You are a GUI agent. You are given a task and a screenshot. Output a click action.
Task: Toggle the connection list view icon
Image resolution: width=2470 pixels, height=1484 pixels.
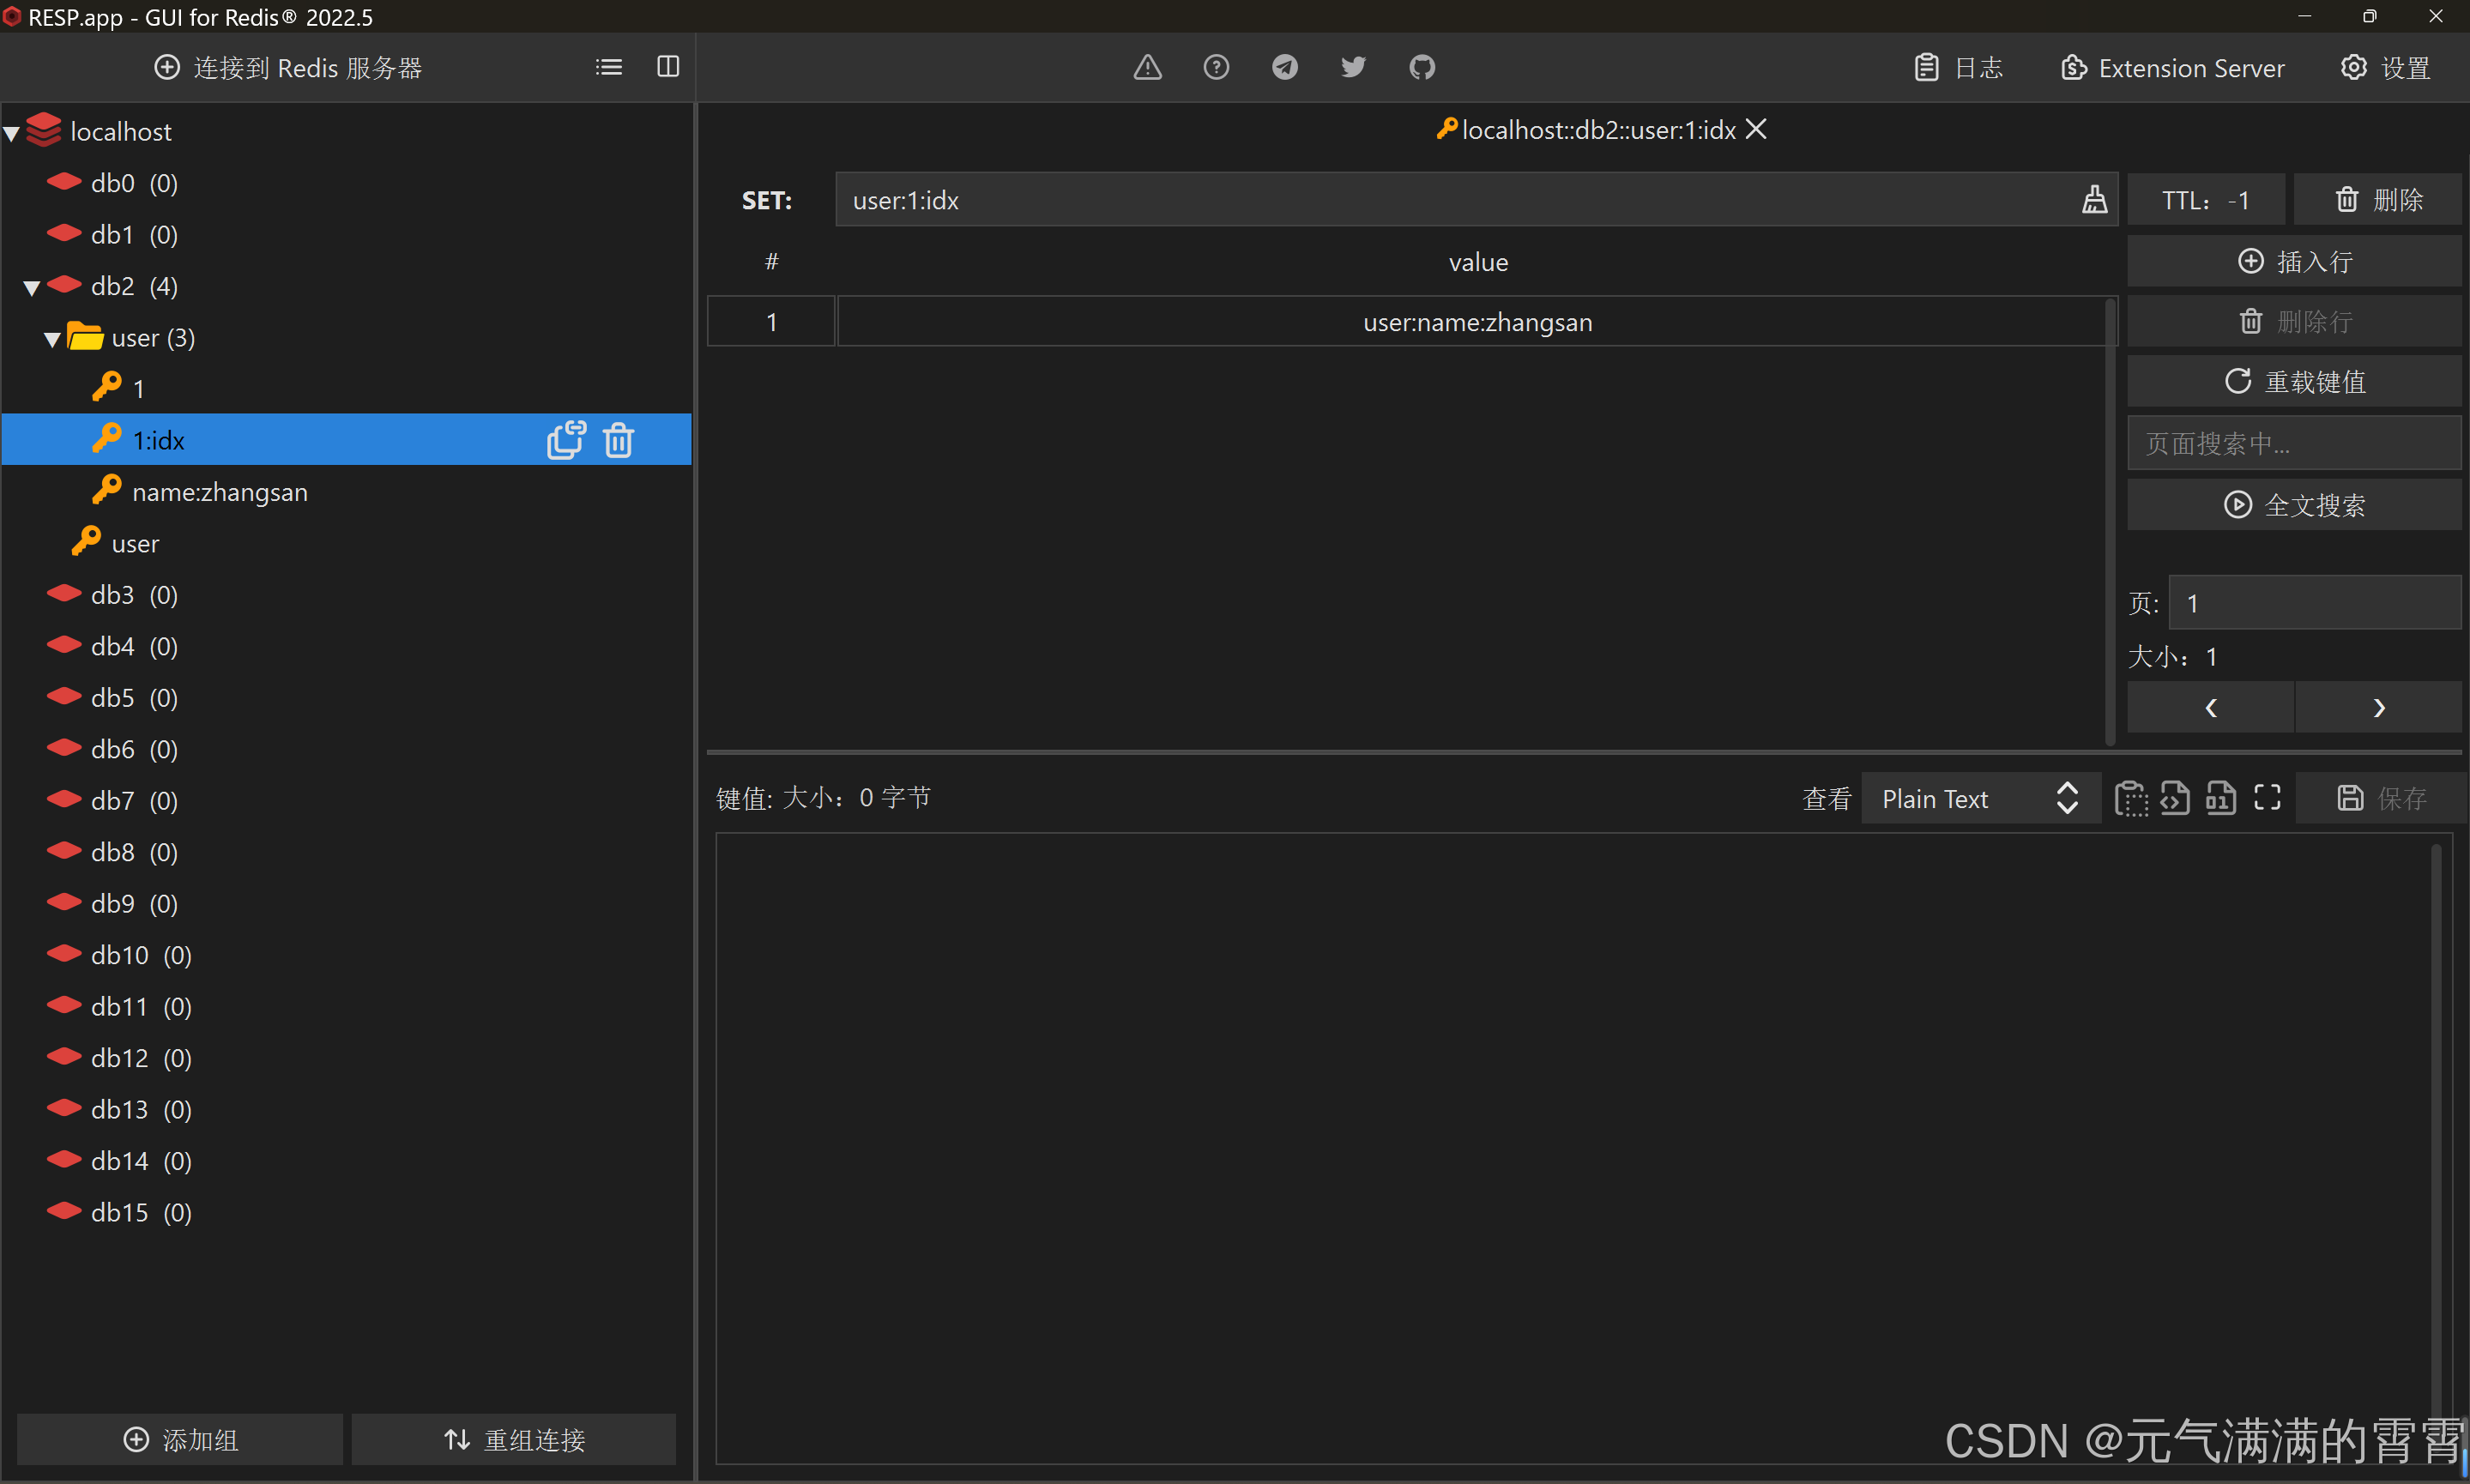[608, 67]
